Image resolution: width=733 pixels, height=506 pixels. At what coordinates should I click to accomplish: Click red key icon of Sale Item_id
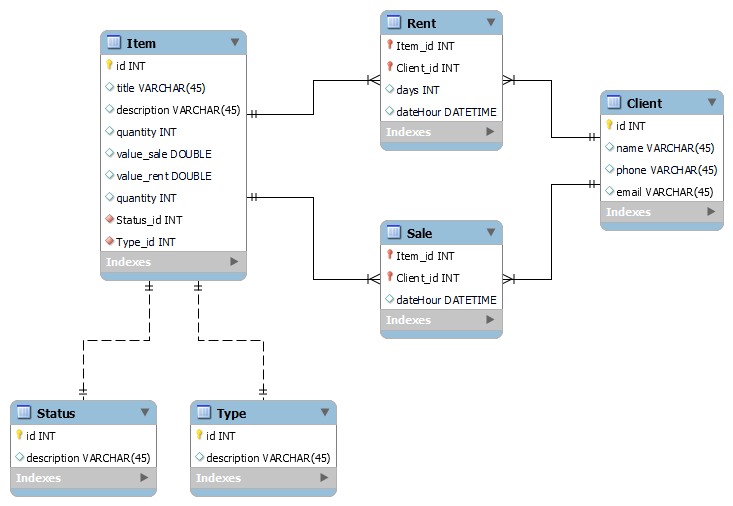(x=390, y=254)
